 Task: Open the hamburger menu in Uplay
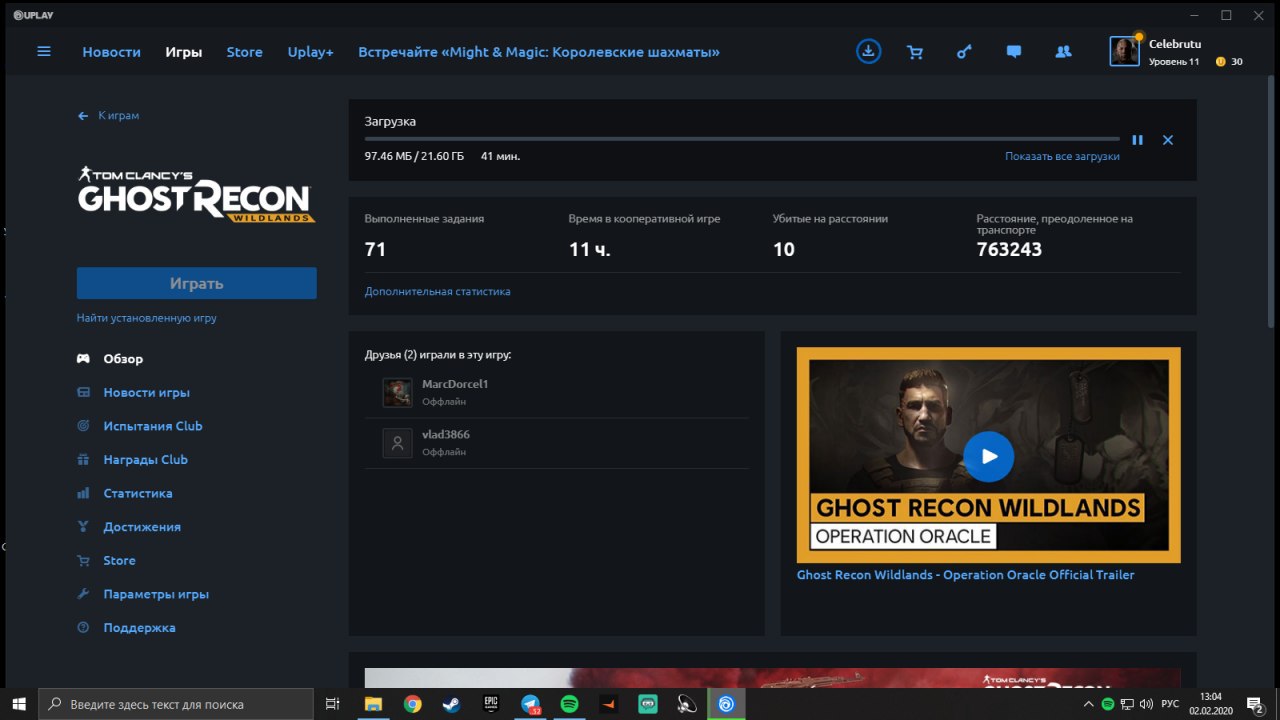pos(44,51)
